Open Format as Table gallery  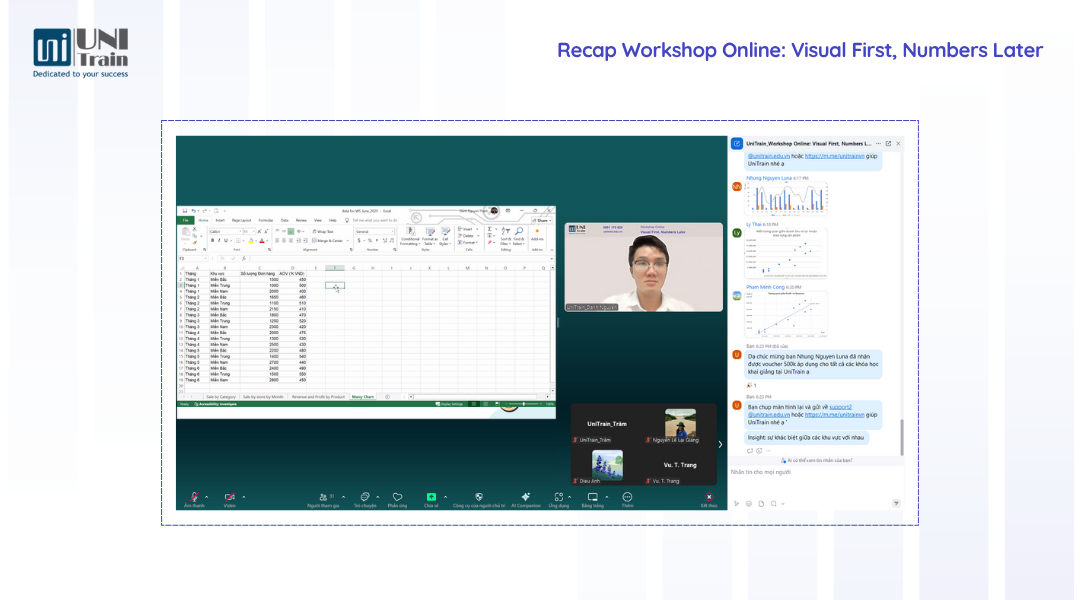[430, 236]
